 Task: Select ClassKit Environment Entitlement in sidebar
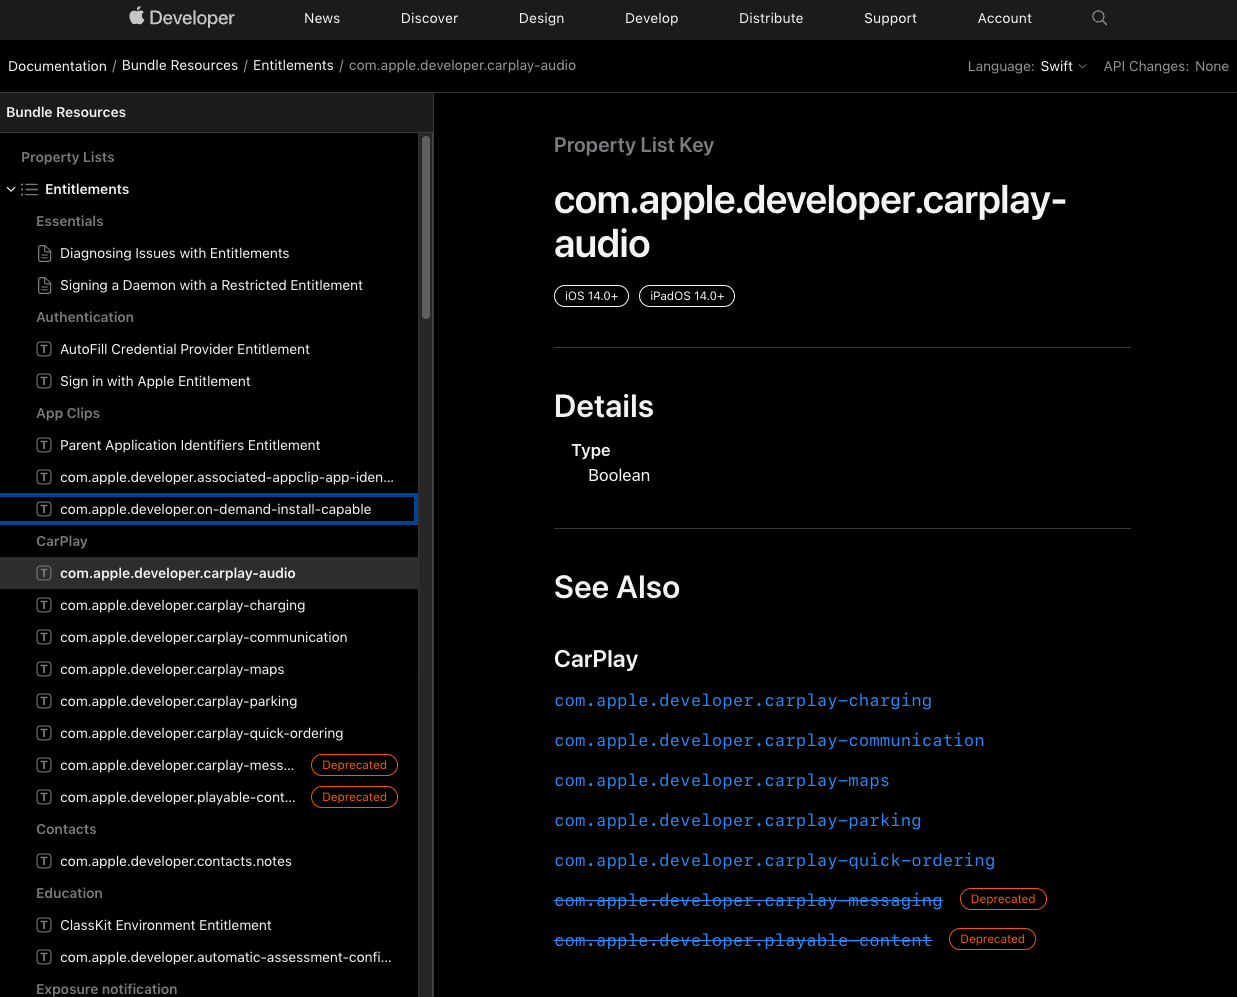pos(166,925)
